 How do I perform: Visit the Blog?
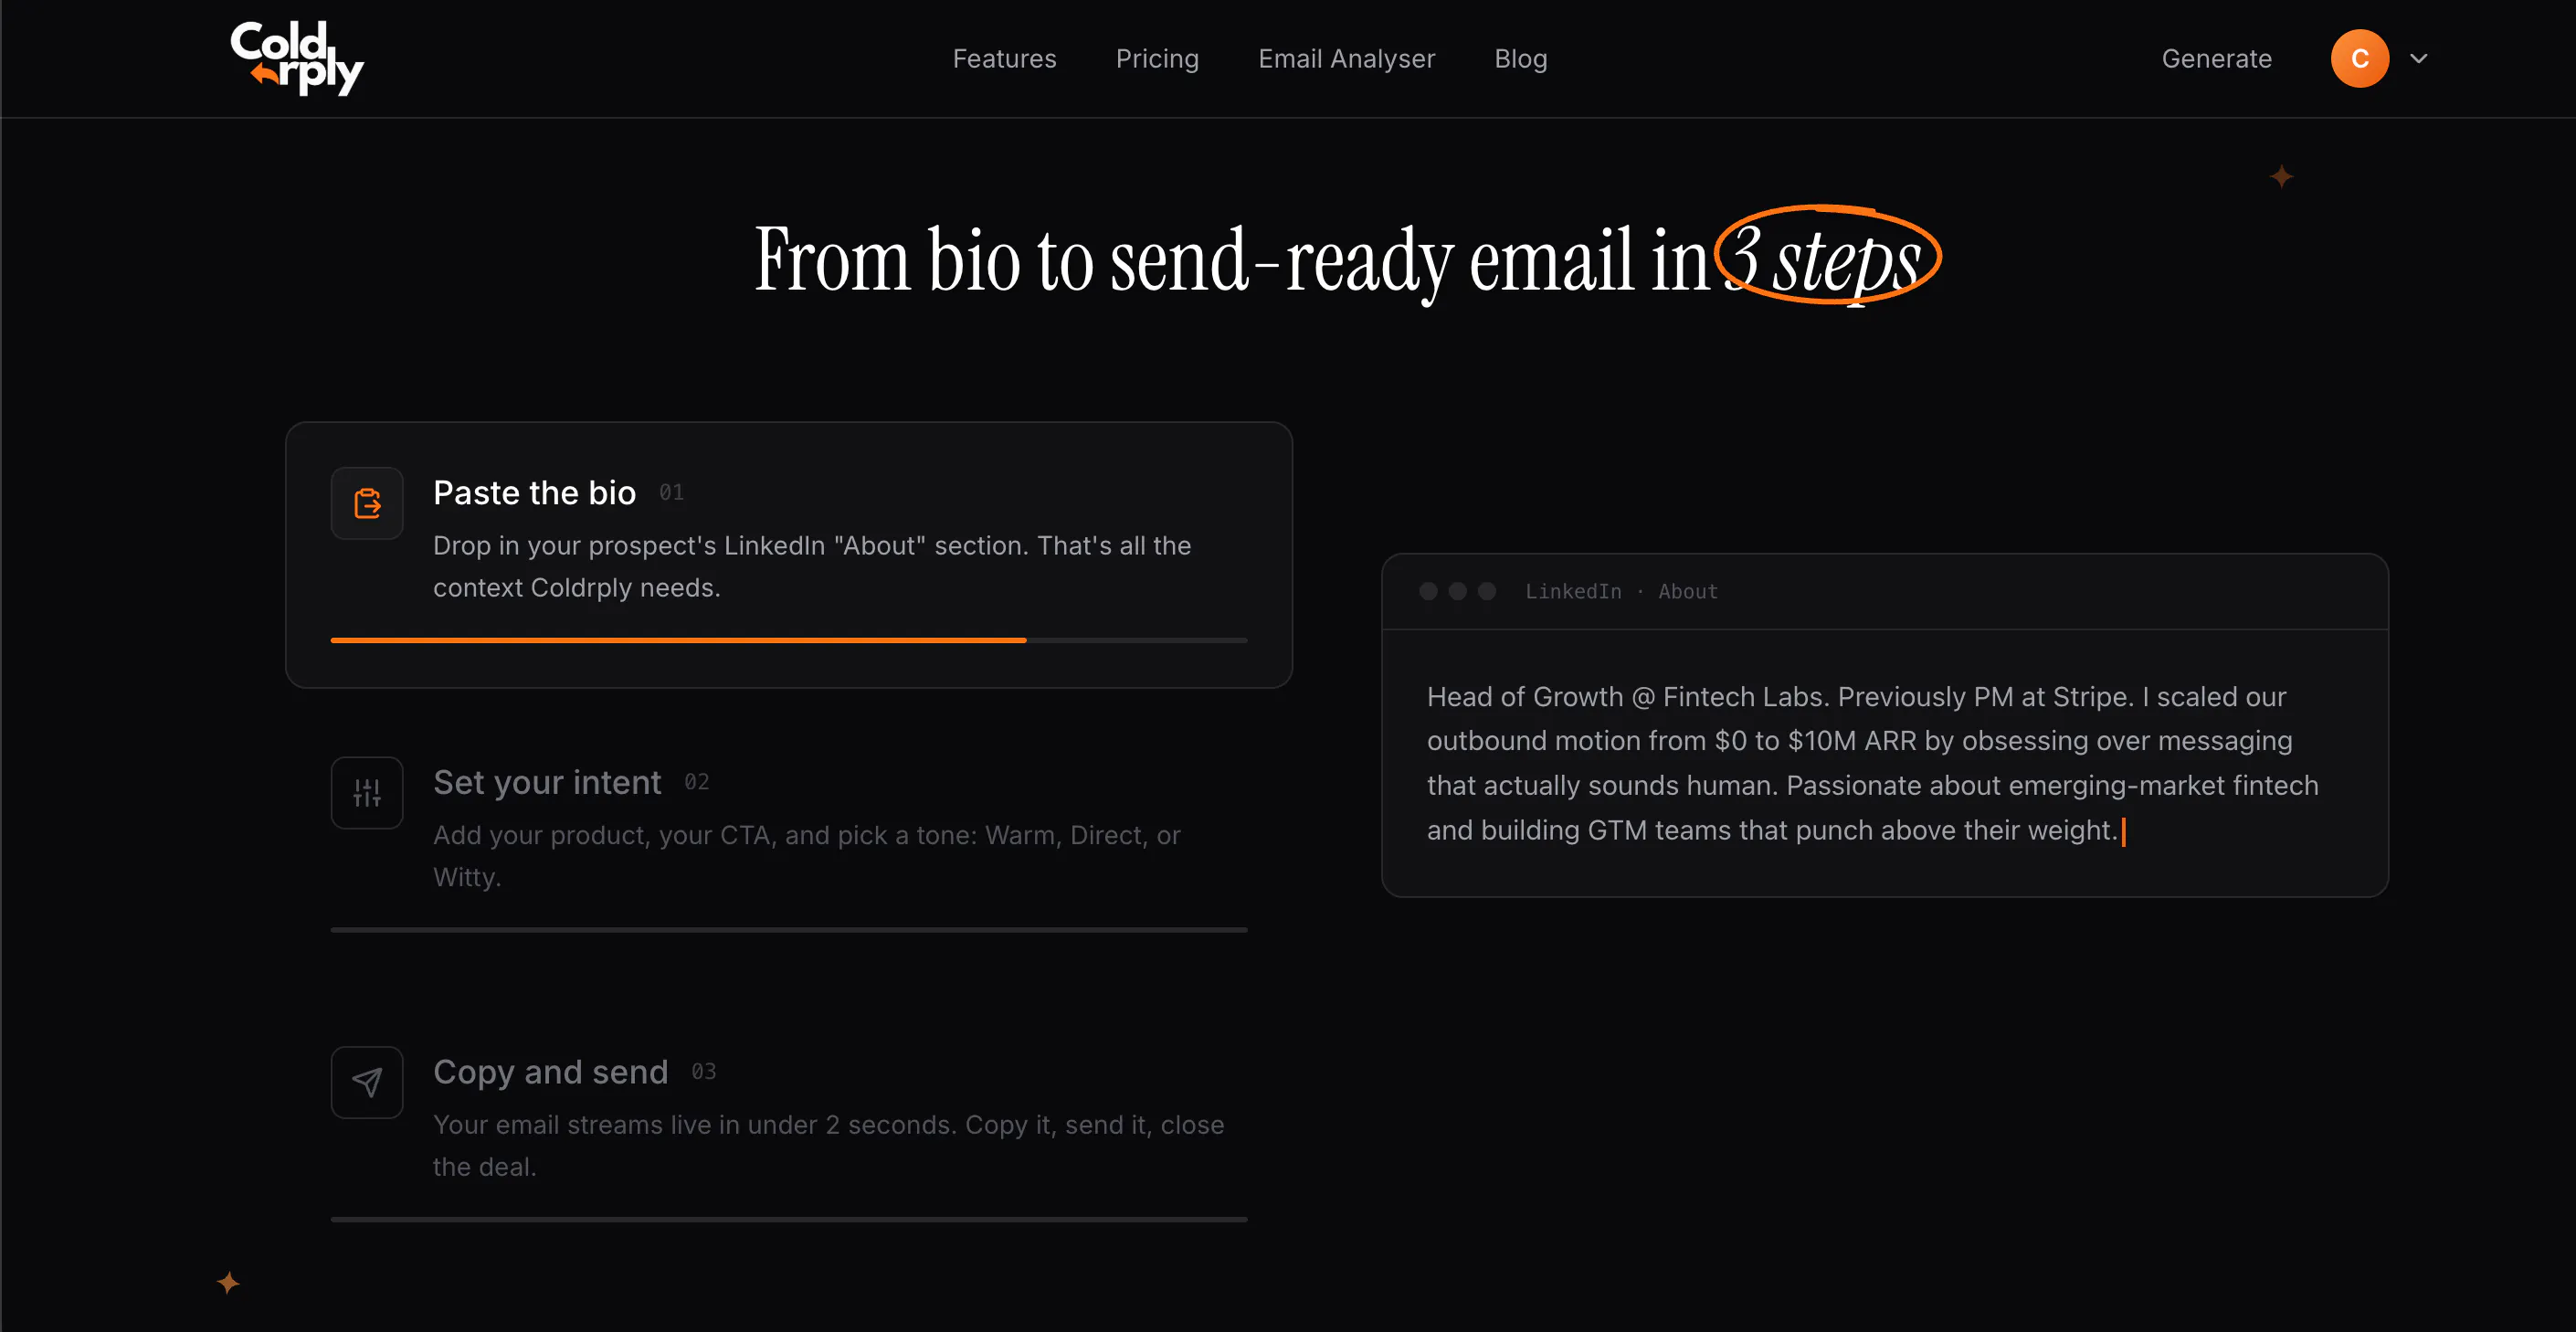tap(1520, 59)
